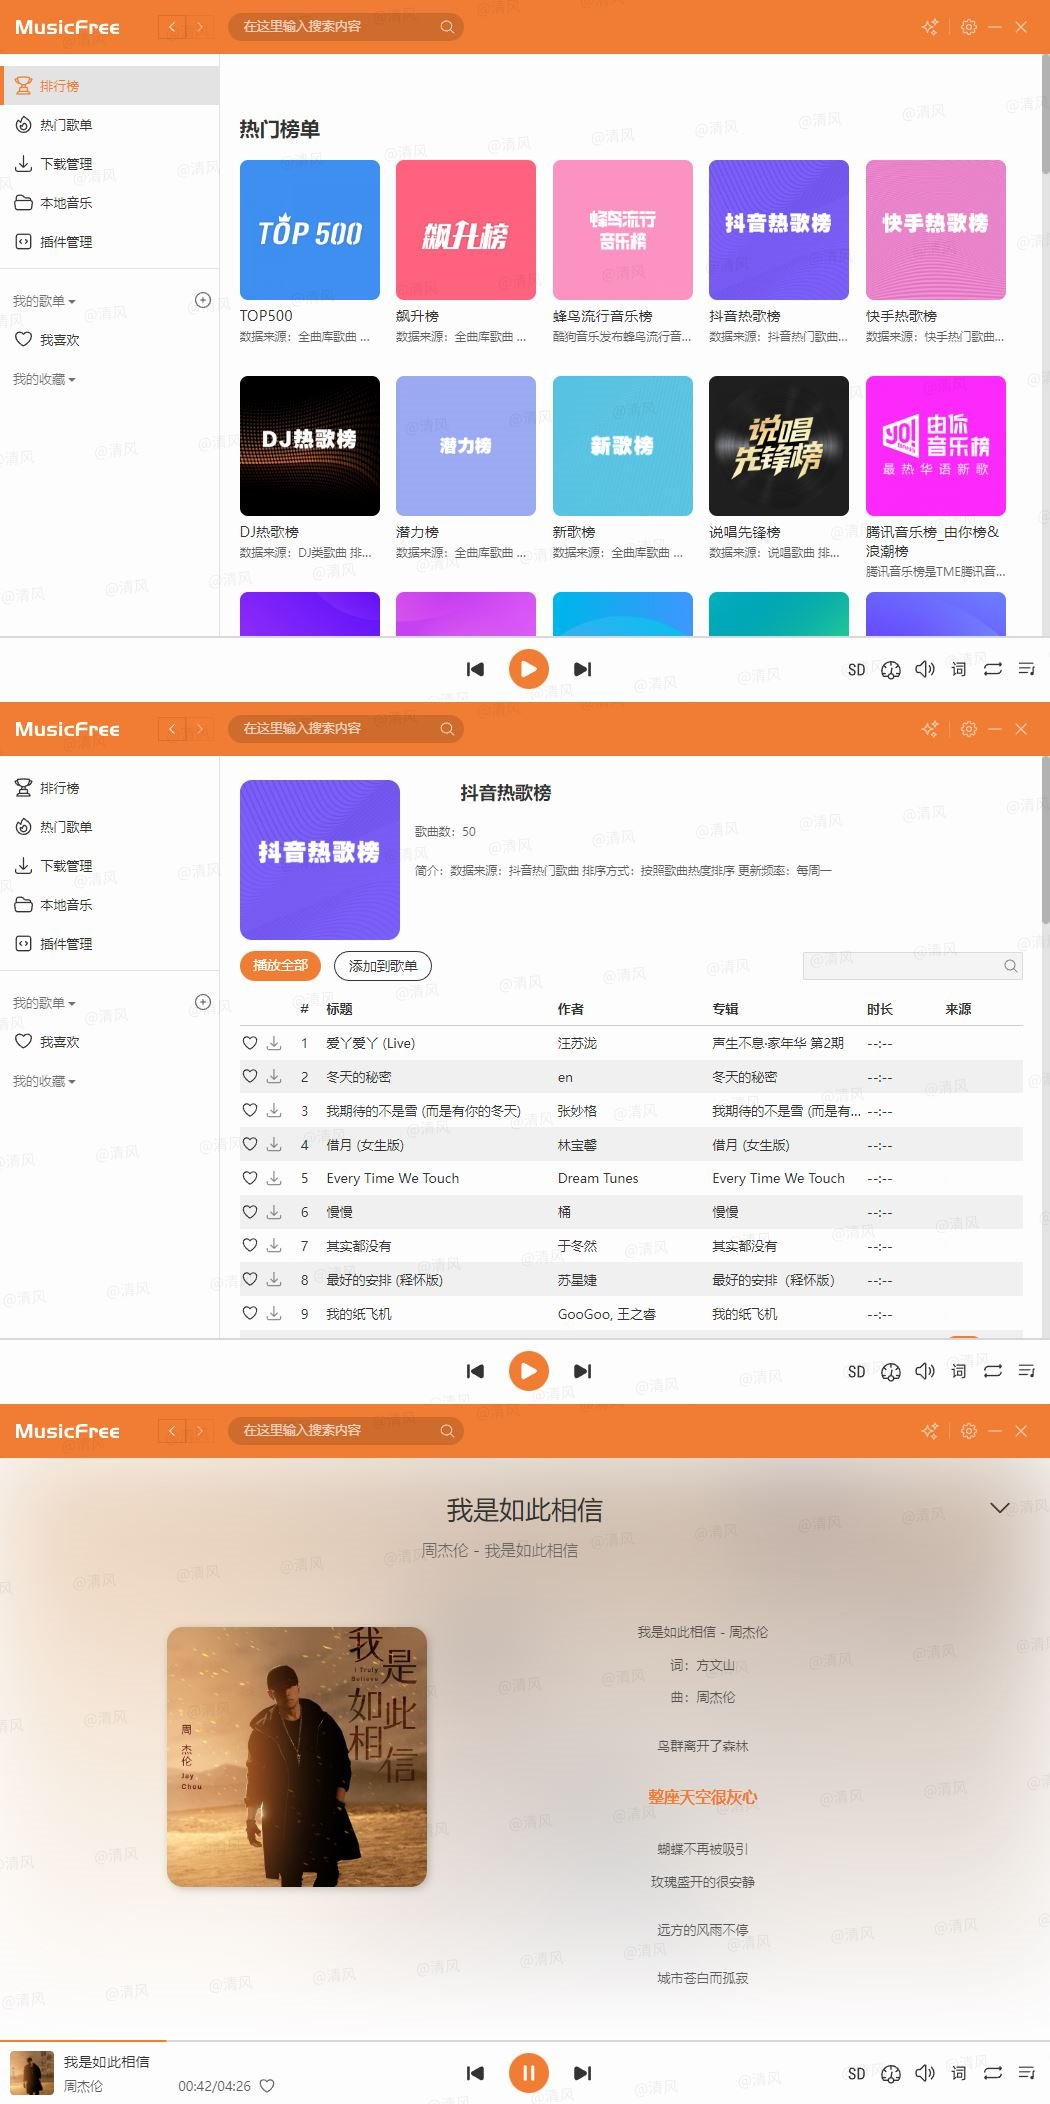
Task: Toggle the heart next to the 00:42/04:26 timer
Action: pyautogui.click(x=267, y=2086)
